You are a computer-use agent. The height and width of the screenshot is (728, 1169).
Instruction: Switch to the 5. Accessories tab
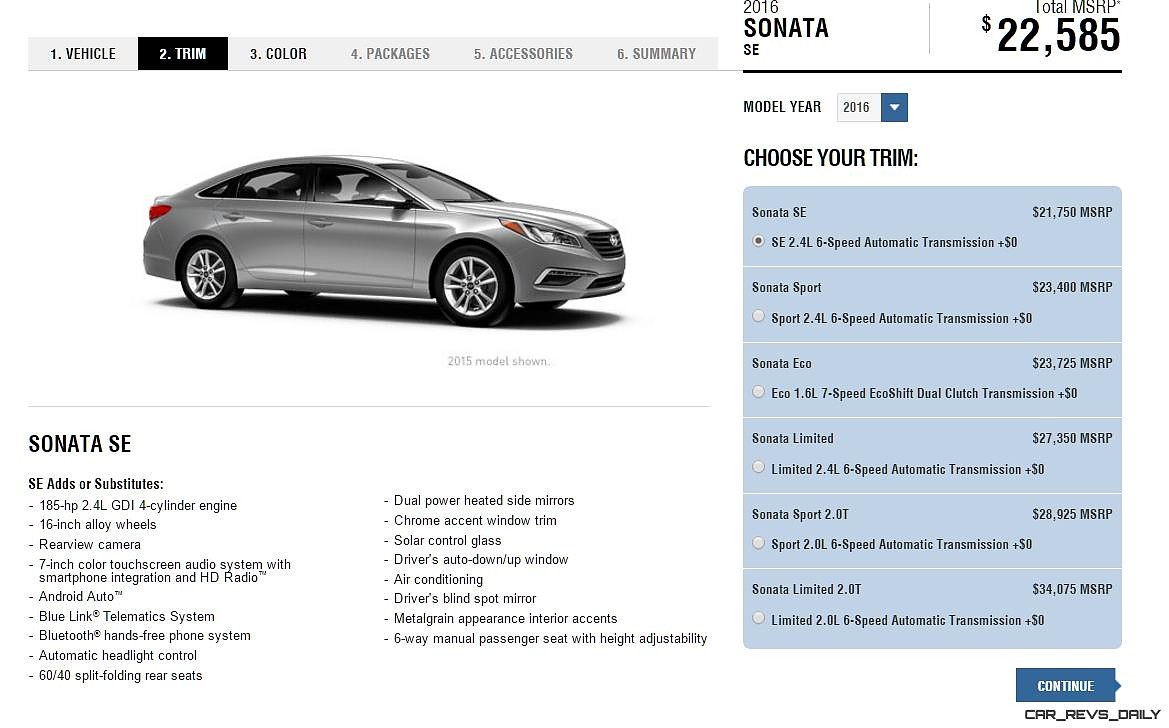coord(523,54)
